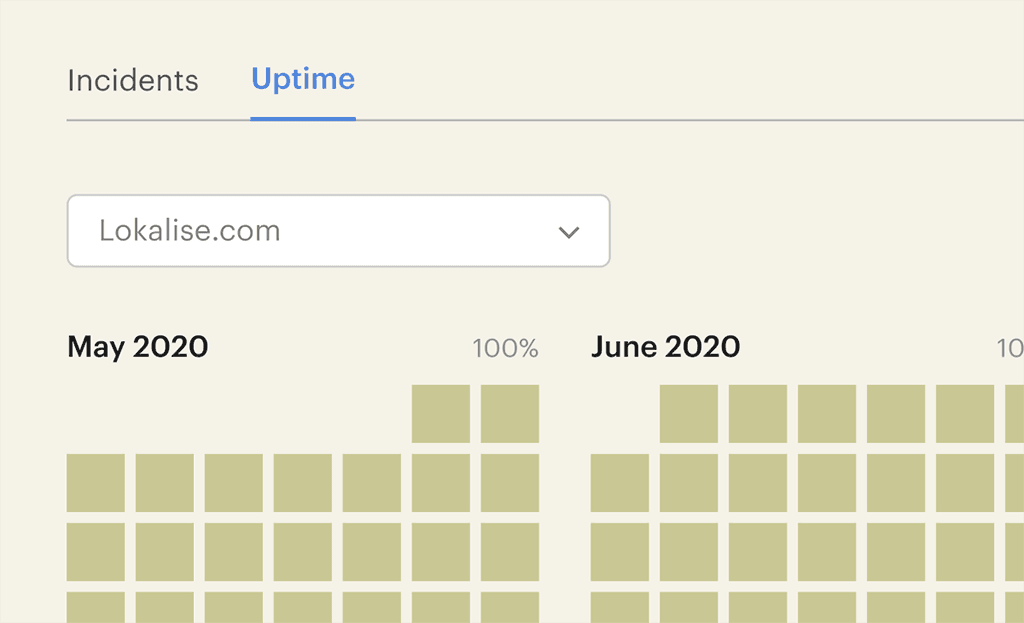Select second square in June's top row
The image size is (1024, 623).
[x=758, y=414]
